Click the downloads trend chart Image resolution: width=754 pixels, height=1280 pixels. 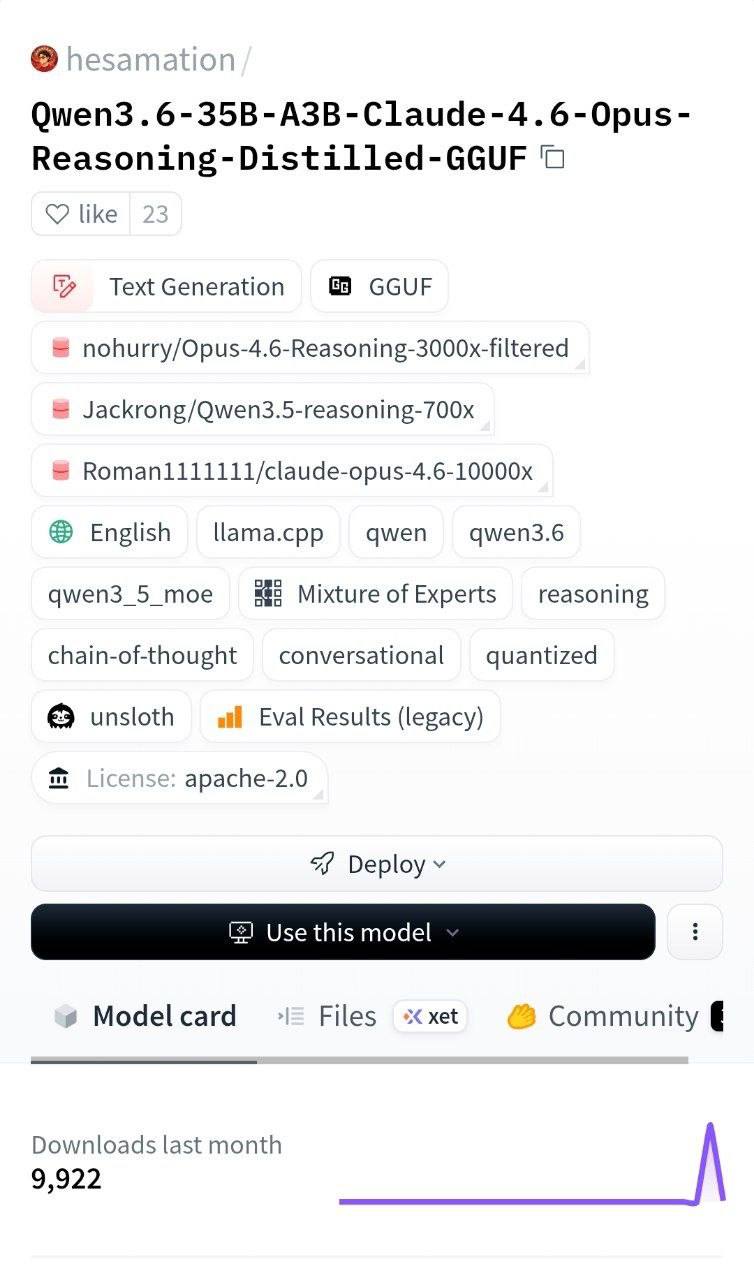click(x=532, y=1165)
